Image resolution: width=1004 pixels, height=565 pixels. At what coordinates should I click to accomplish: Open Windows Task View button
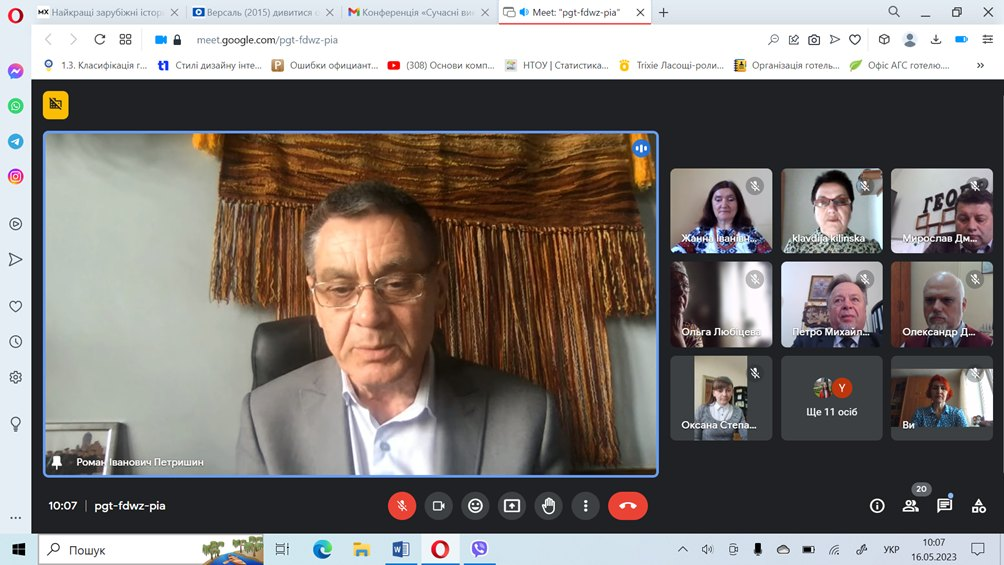pos(282,550)
